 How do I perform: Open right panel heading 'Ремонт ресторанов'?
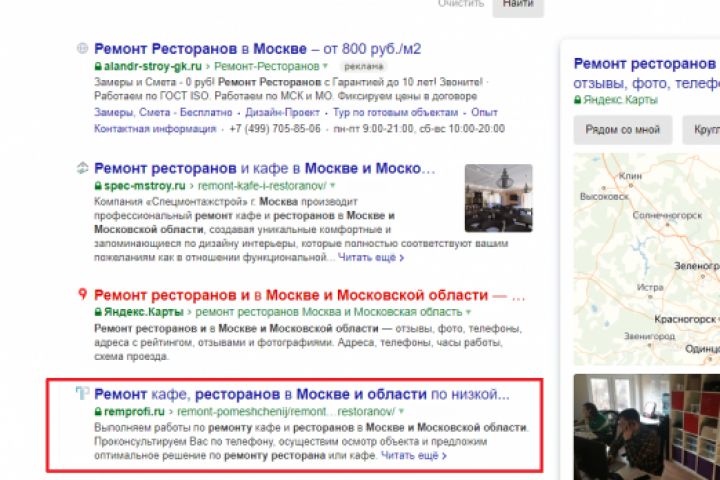[x=645, y=64]
